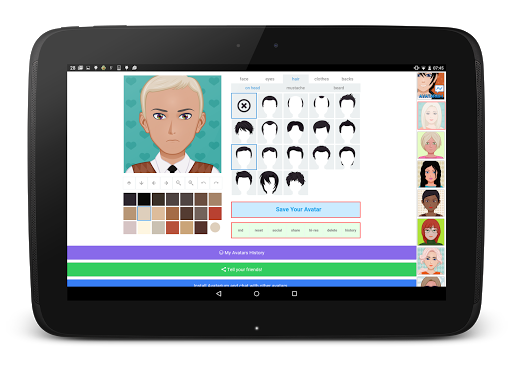Open the beard sub-tab
The image size is (512, 369).
(339, 88)
